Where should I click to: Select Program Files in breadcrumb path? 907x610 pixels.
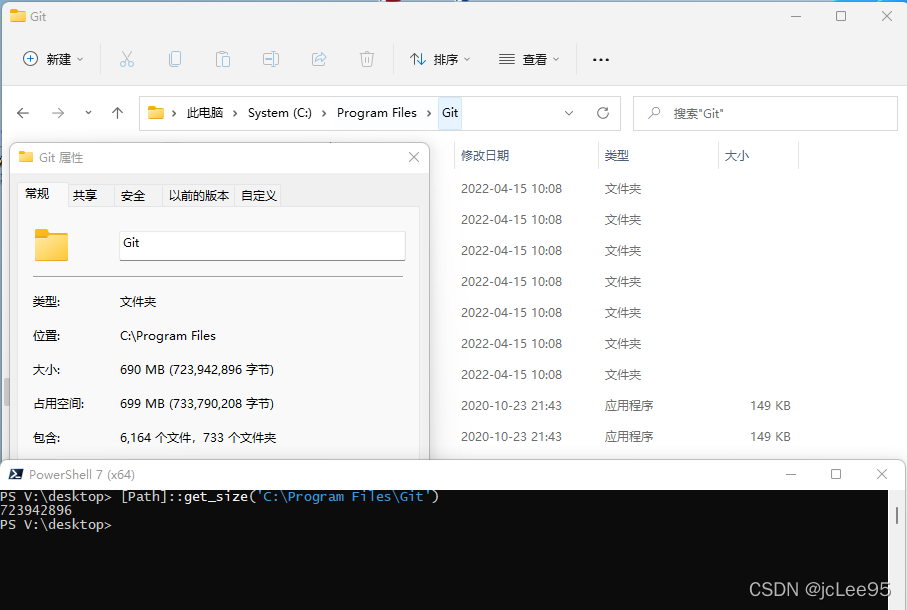[377, 113]
